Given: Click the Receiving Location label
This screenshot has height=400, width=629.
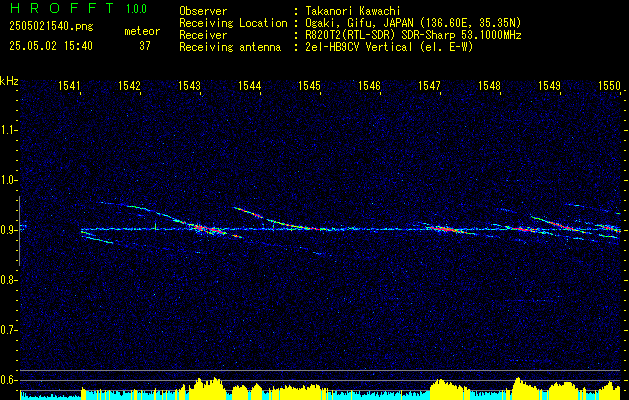Looking at the screenshot, I should 233,23.
